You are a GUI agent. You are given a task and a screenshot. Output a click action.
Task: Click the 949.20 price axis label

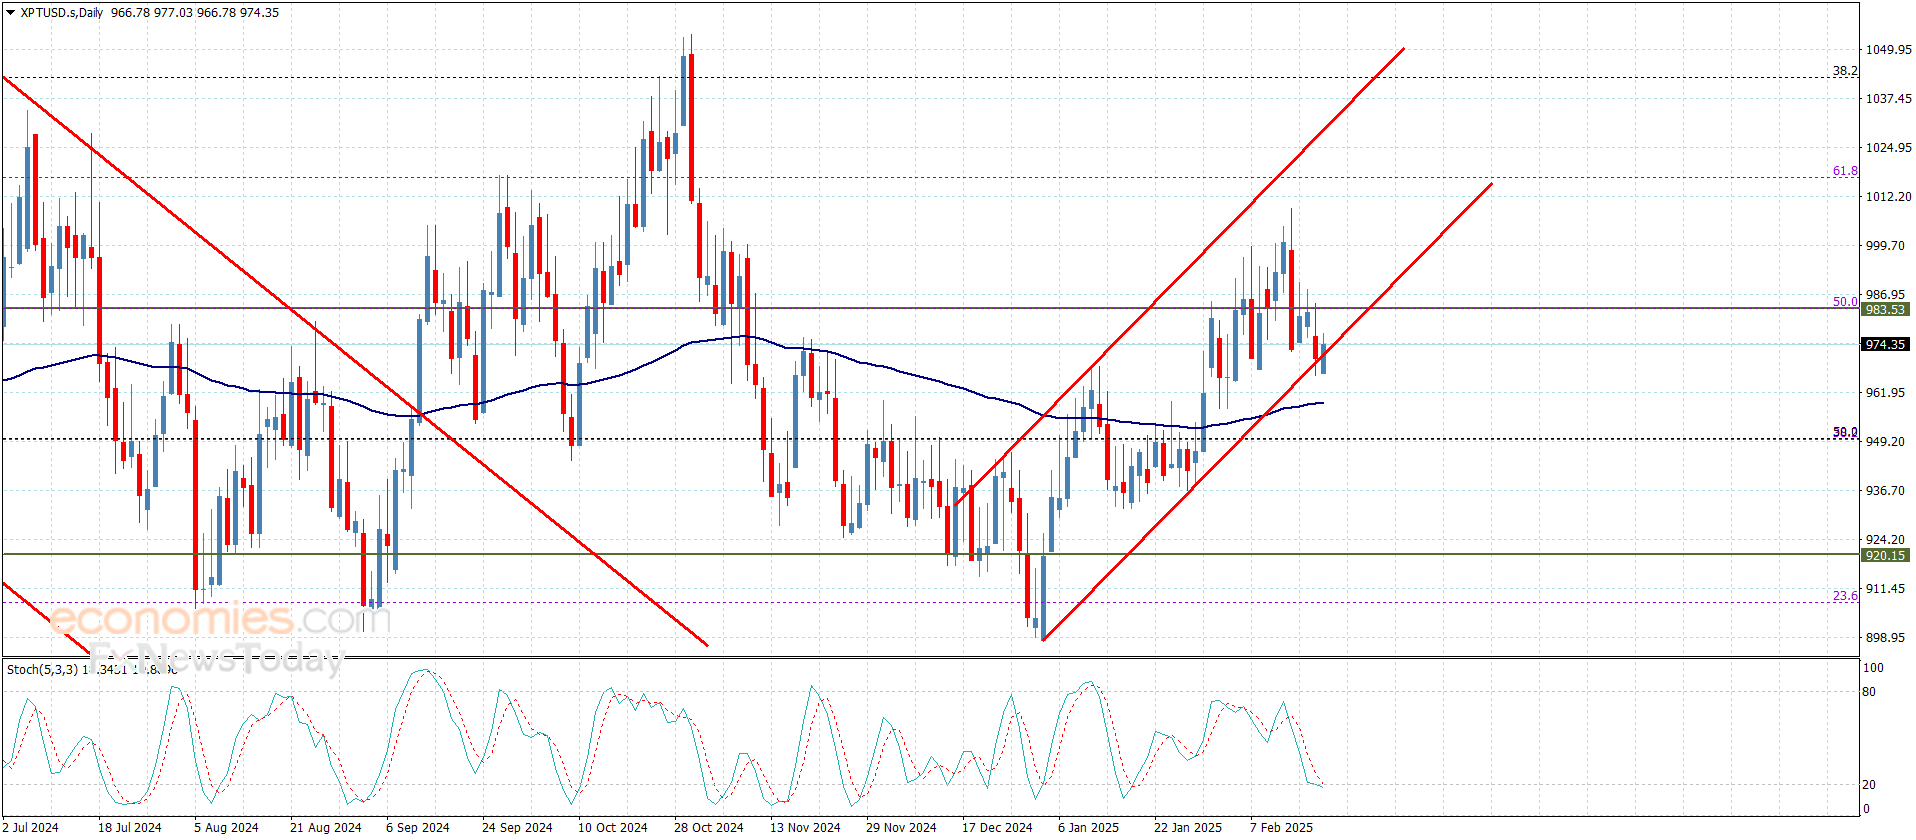[1885, 441]
